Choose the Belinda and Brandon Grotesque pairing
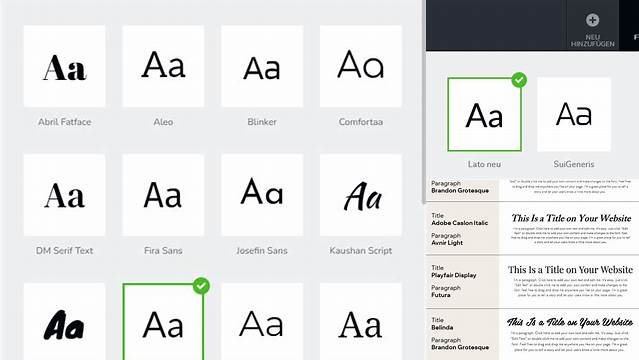 (x=532, y=334)
